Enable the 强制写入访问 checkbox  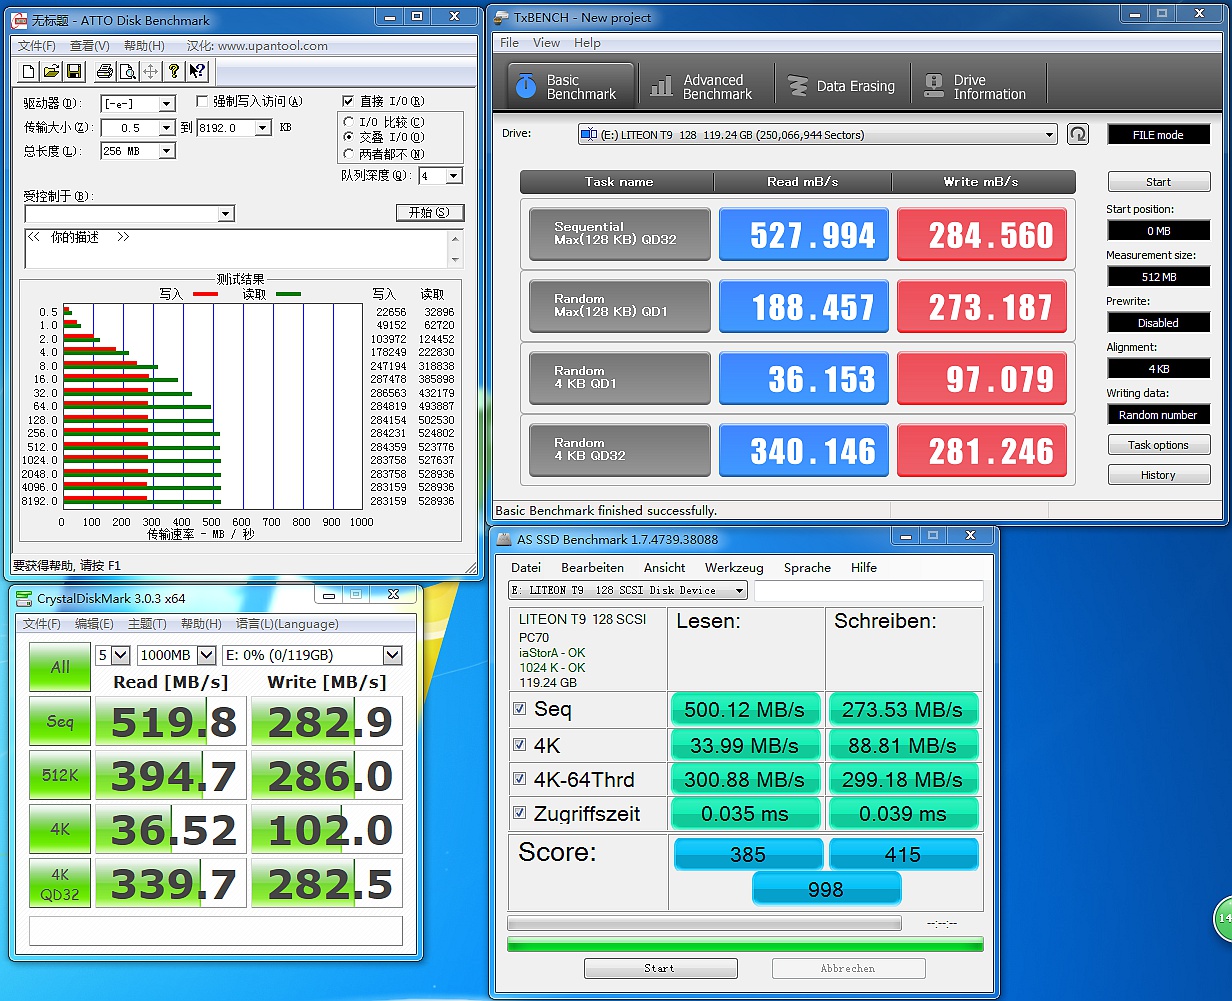(x=202, y=101)
